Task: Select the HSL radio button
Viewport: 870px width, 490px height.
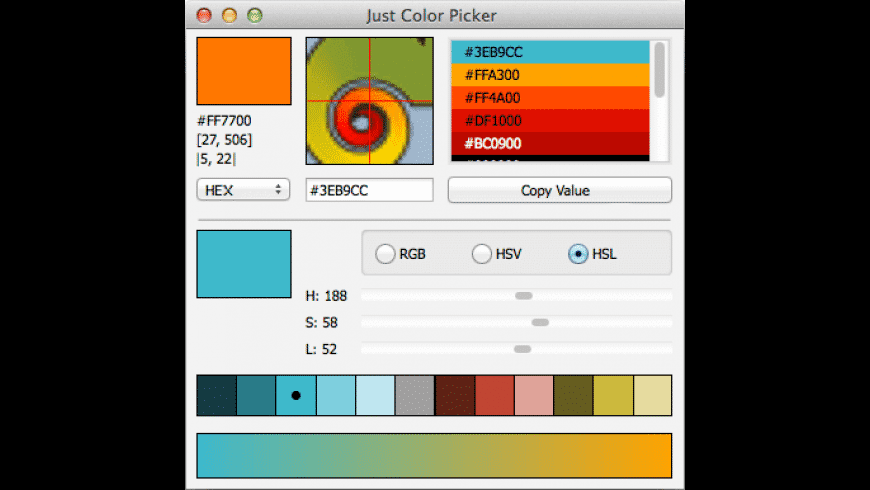Action: 578,254
